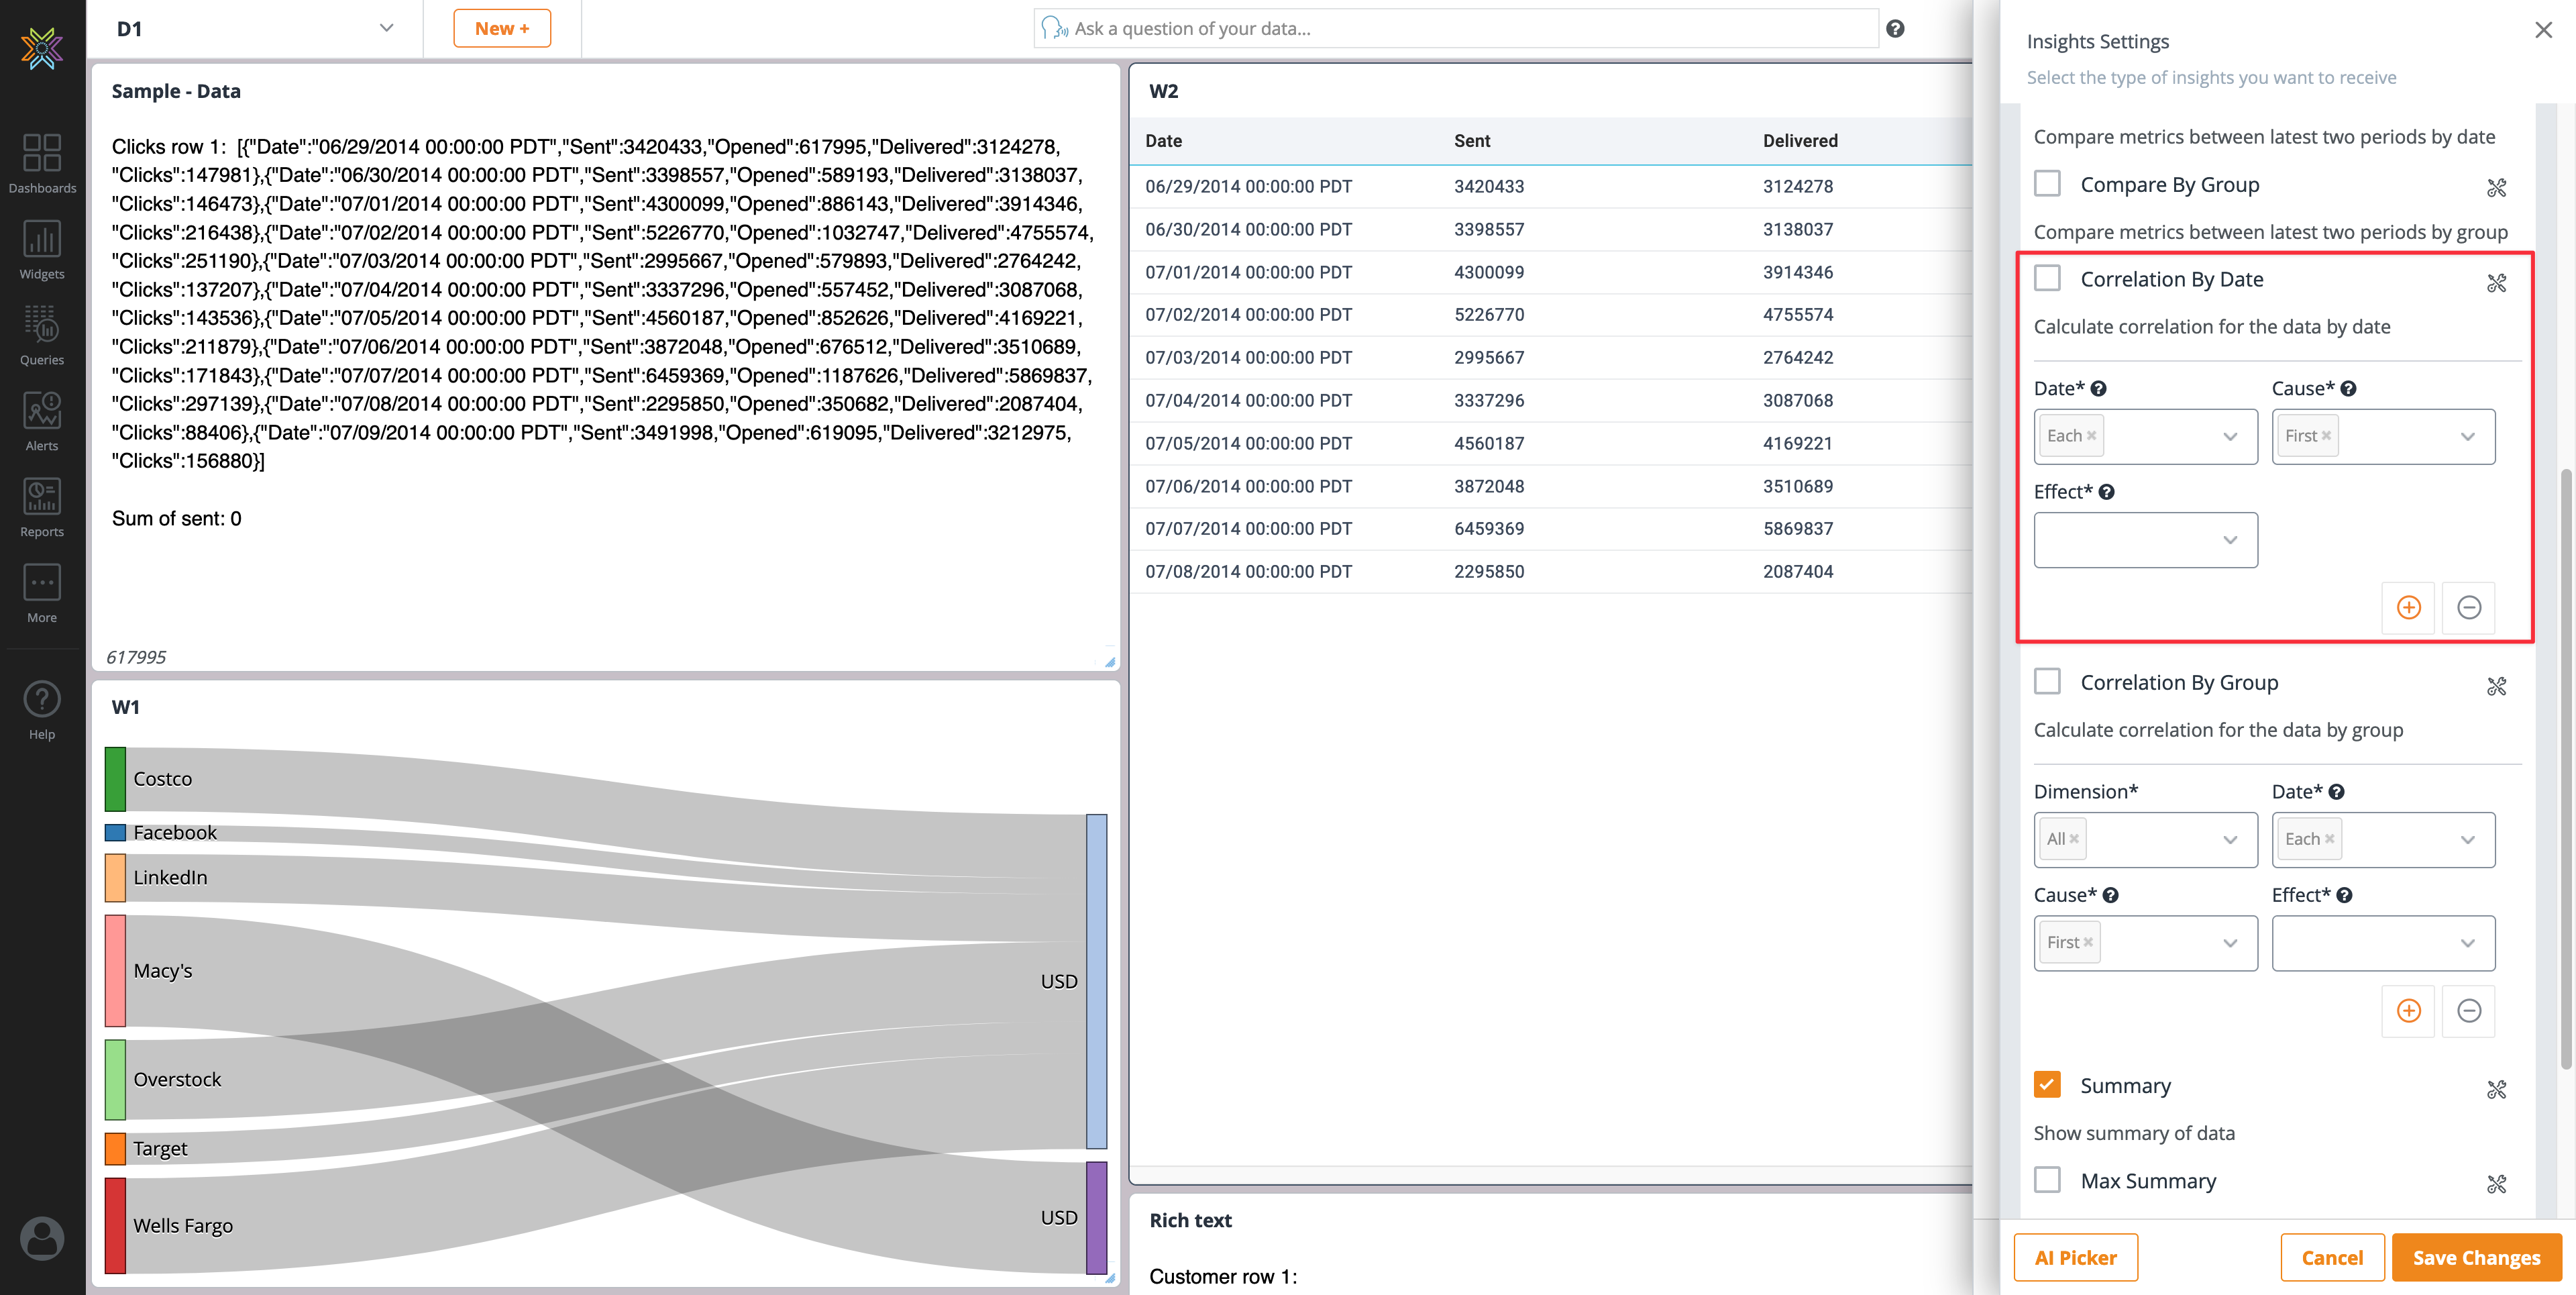Viewport: 2576px width, 1295px height.
Task: Click the green Costco node in Sankey chart
Action: [x=115, y=779]
